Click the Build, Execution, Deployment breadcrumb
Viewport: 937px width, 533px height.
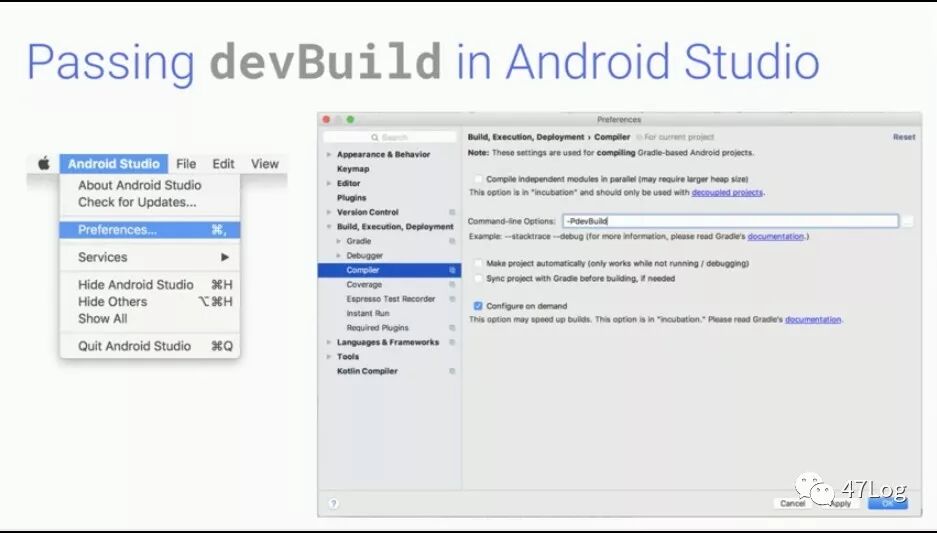526,137
